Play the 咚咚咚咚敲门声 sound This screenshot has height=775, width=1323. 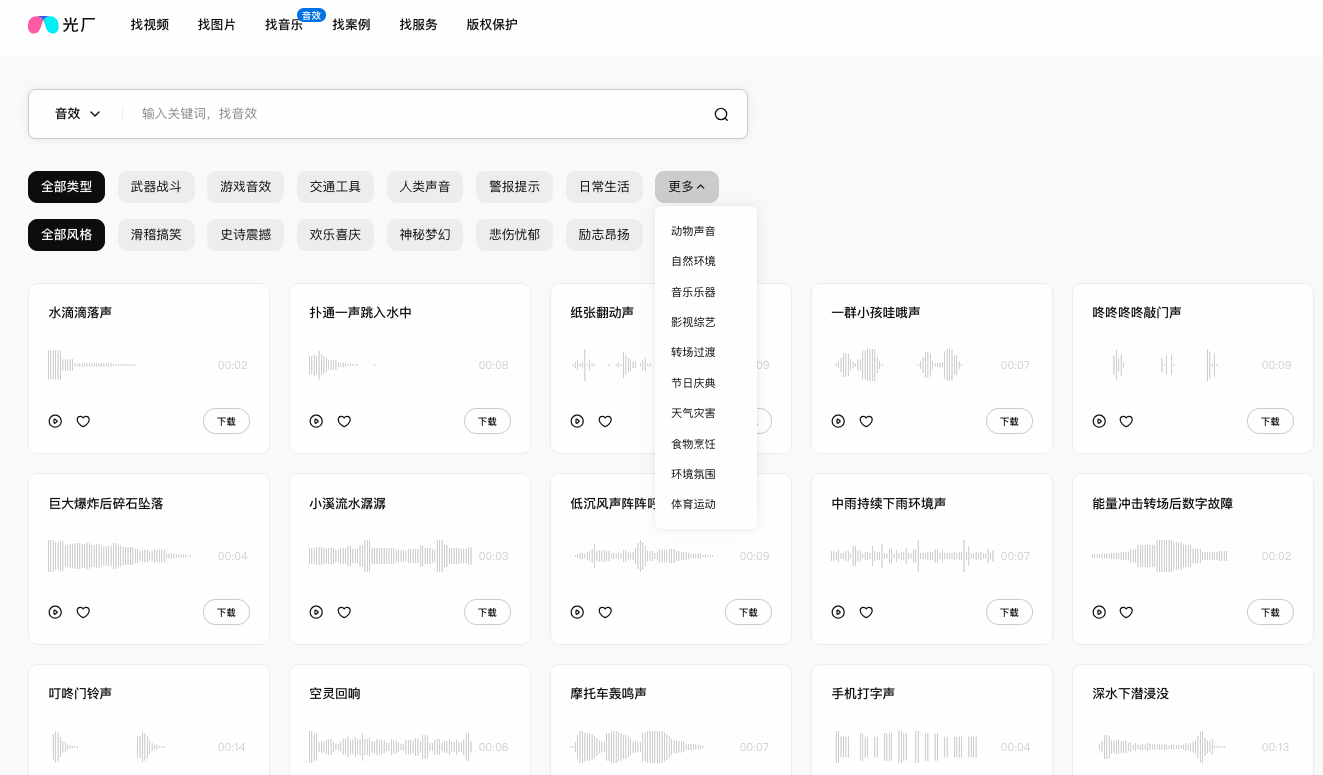pyautogui.click(x=1099, y=421)
